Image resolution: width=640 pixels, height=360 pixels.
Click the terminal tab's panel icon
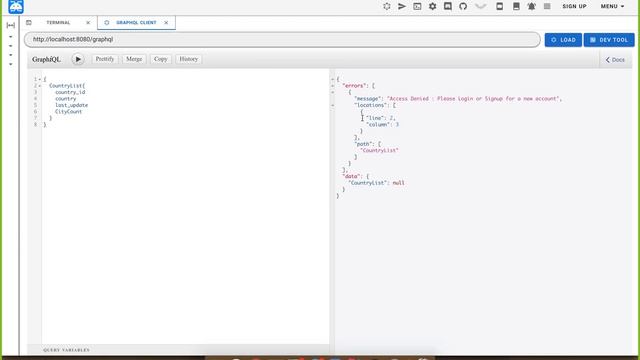(29, 22)
